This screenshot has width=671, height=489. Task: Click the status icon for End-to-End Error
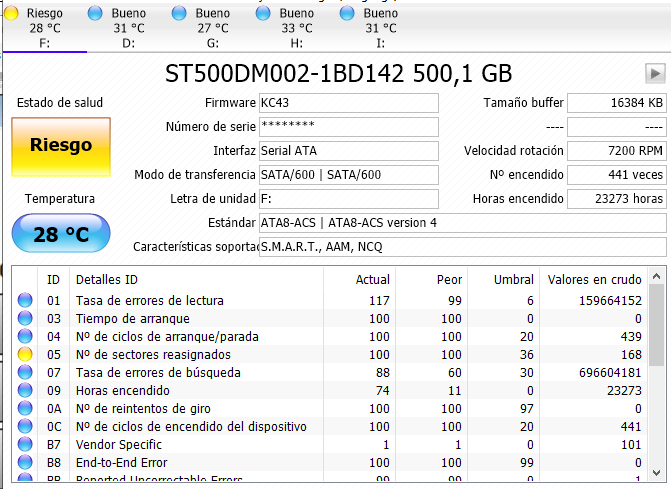pyautogui.click(x=26, y=463)
